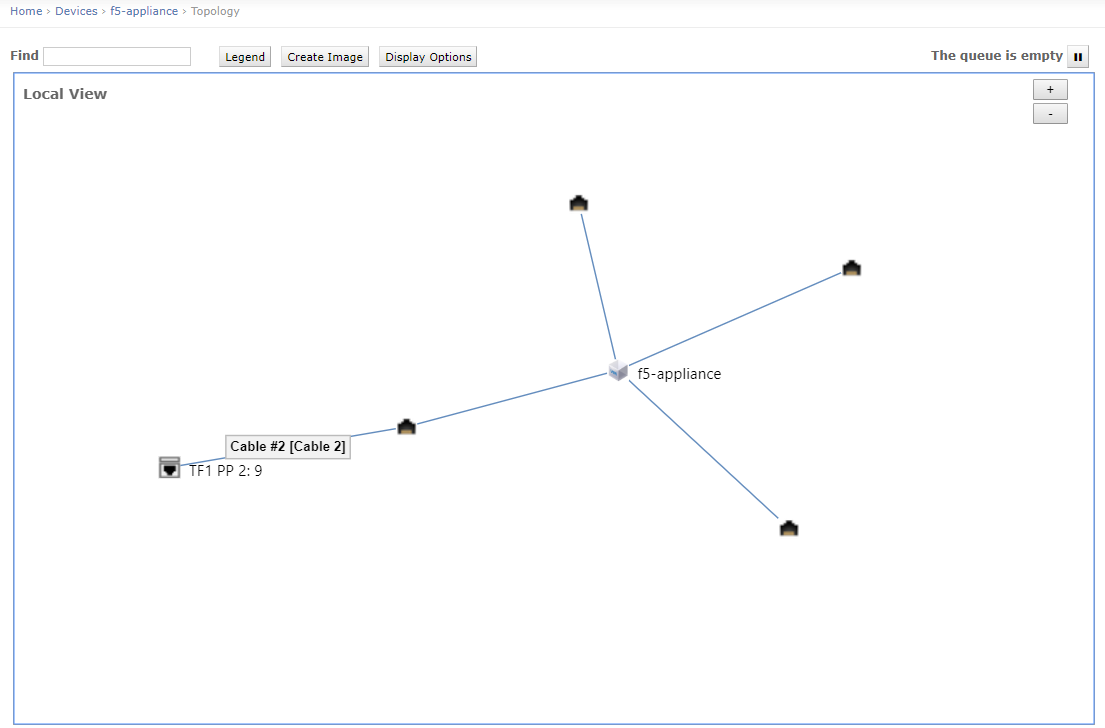This screenshot has height=728, width=1105.
Task: Click the port icon farthest right in topology
Action: [x=851, y=268]
